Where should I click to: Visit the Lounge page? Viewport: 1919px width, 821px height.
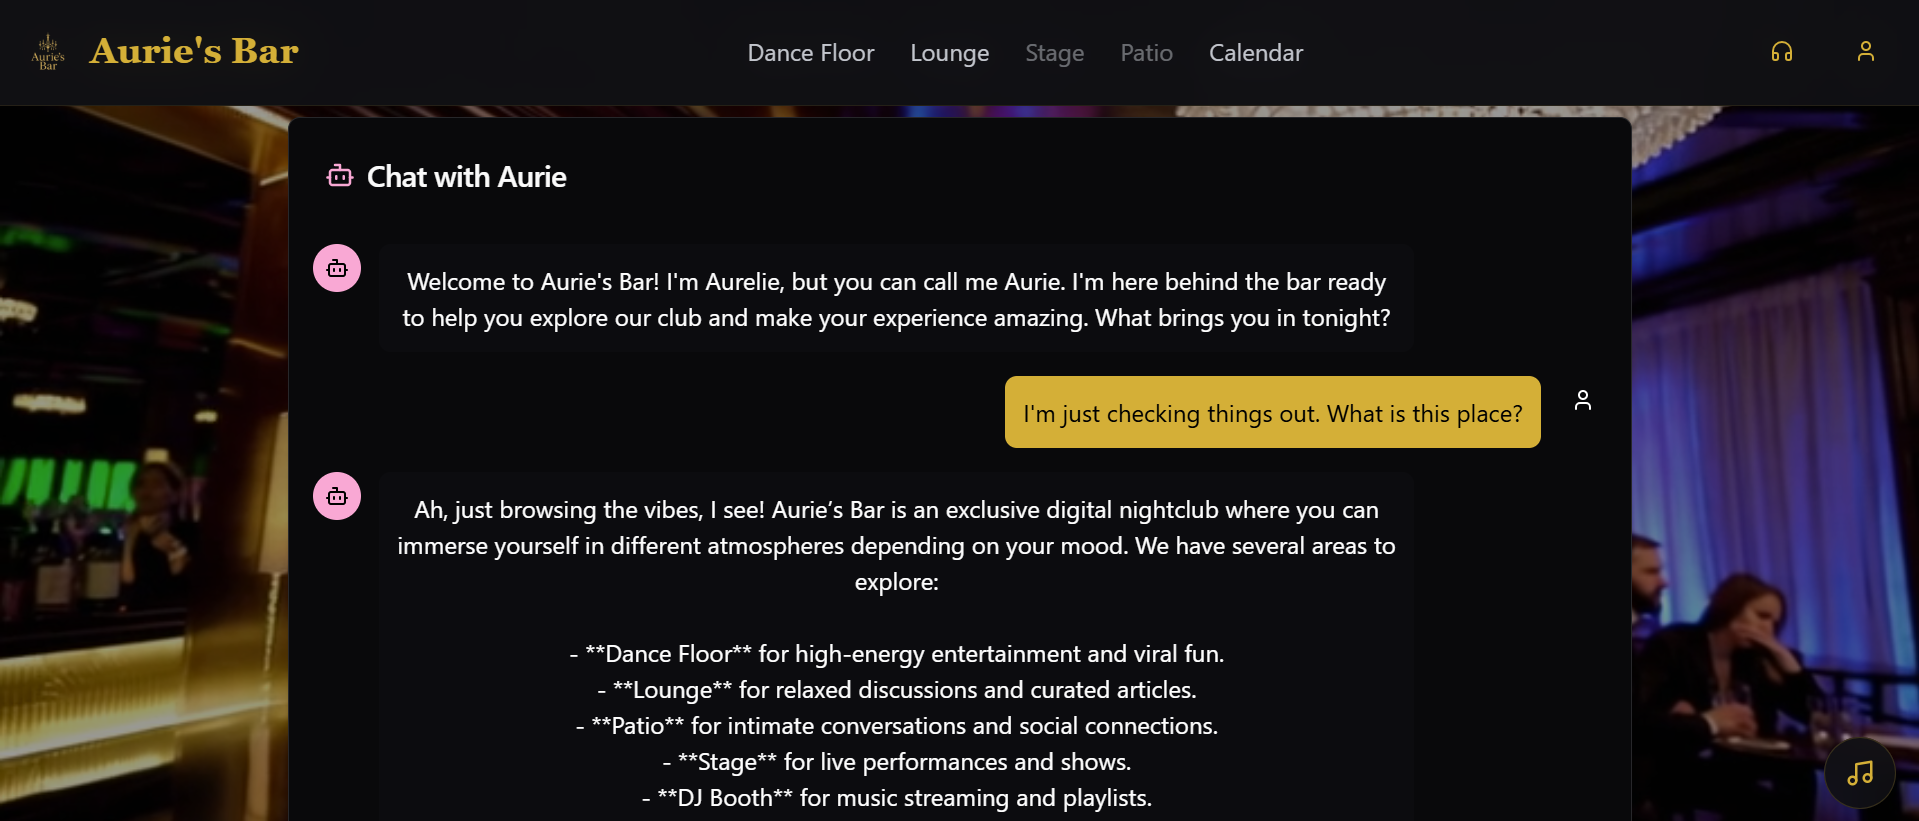[949, 52]
